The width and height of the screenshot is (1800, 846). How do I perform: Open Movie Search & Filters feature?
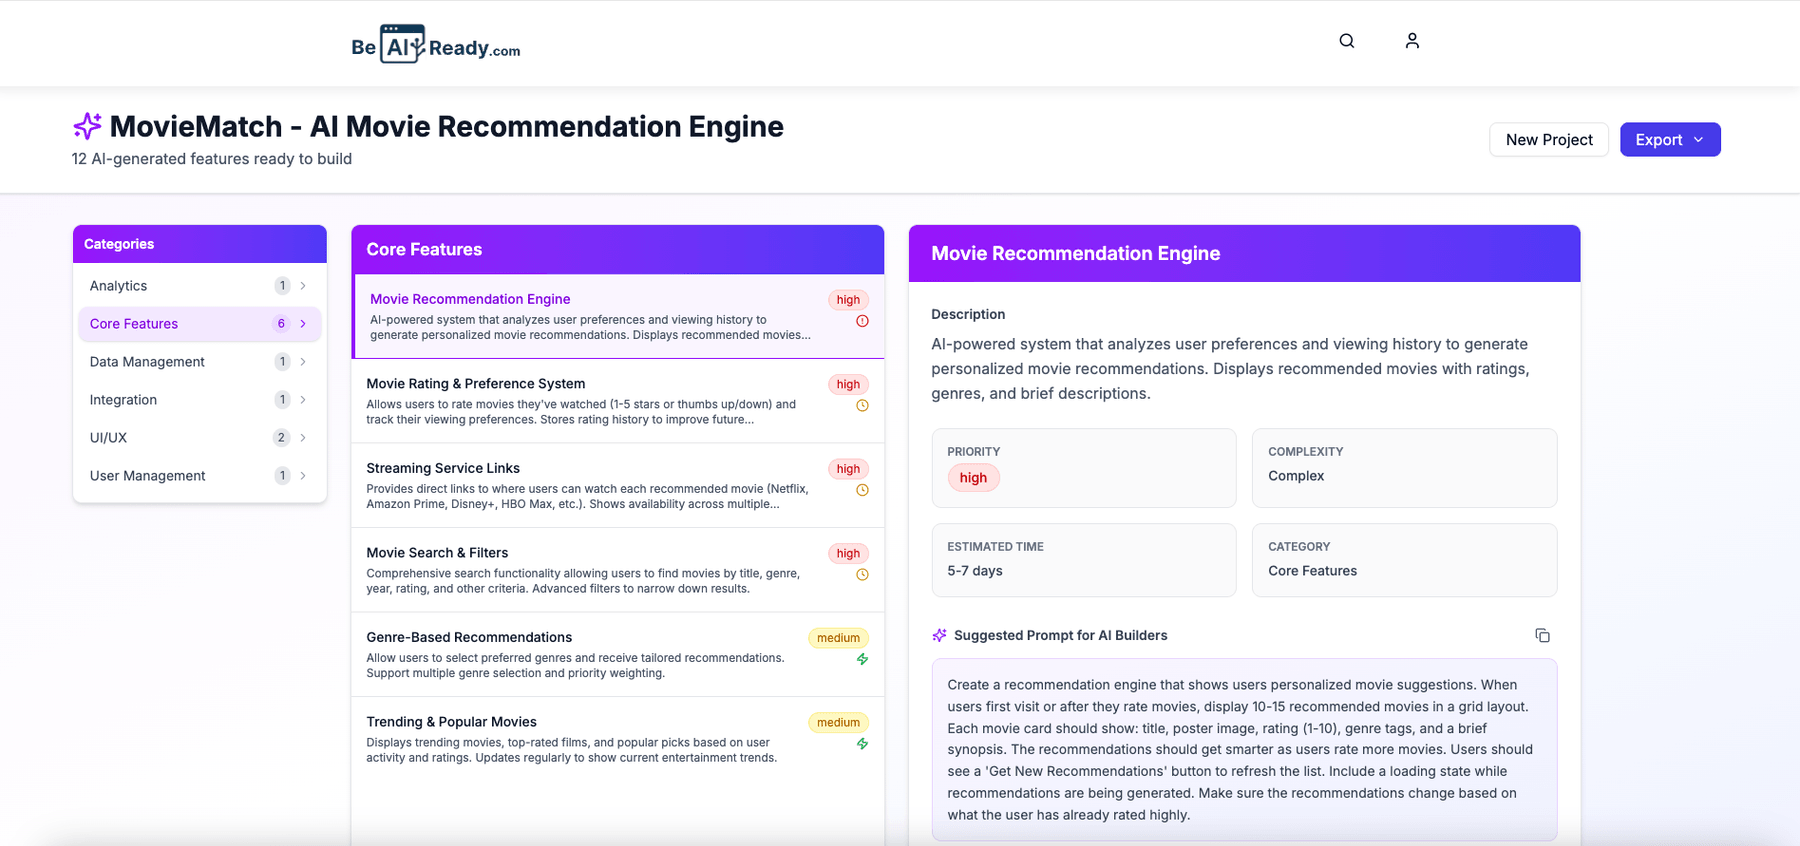coord(618,570)
